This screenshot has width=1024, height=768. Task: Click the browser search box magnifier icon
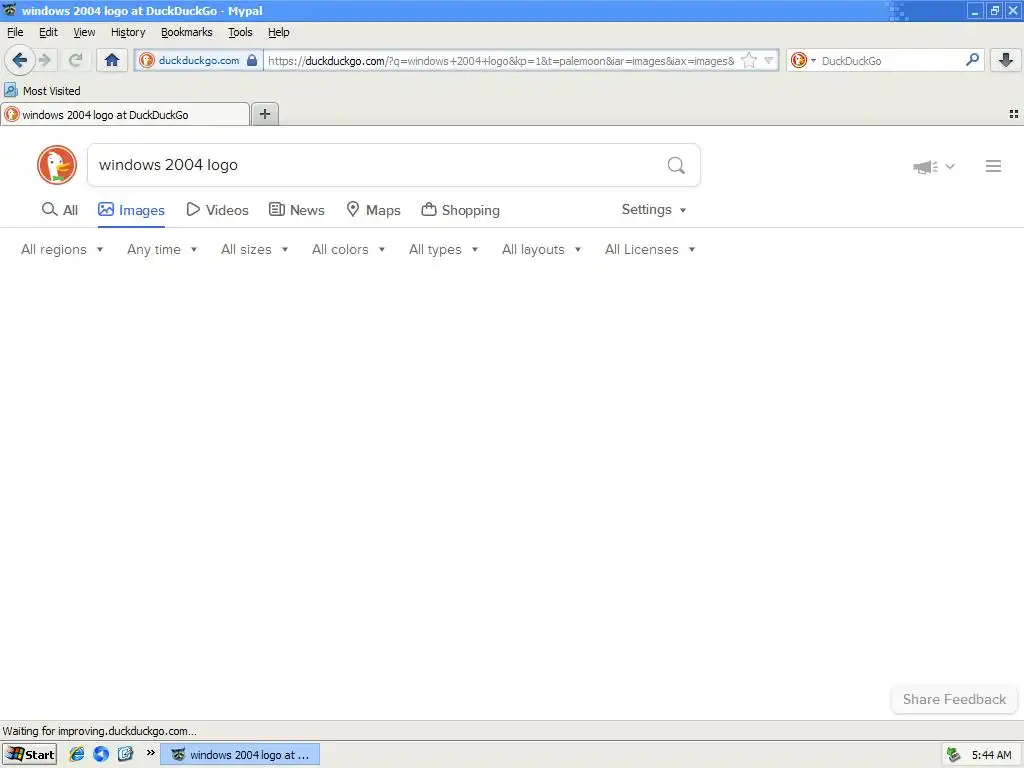point(972,60)
